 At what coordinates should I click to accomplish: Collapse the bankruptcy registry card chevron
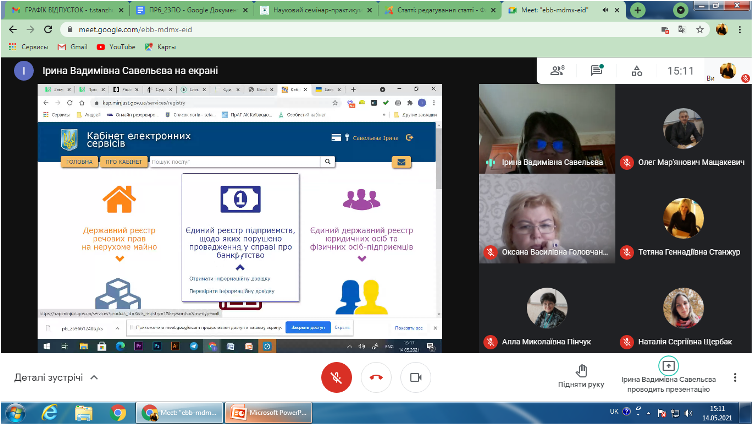(240, 267)
